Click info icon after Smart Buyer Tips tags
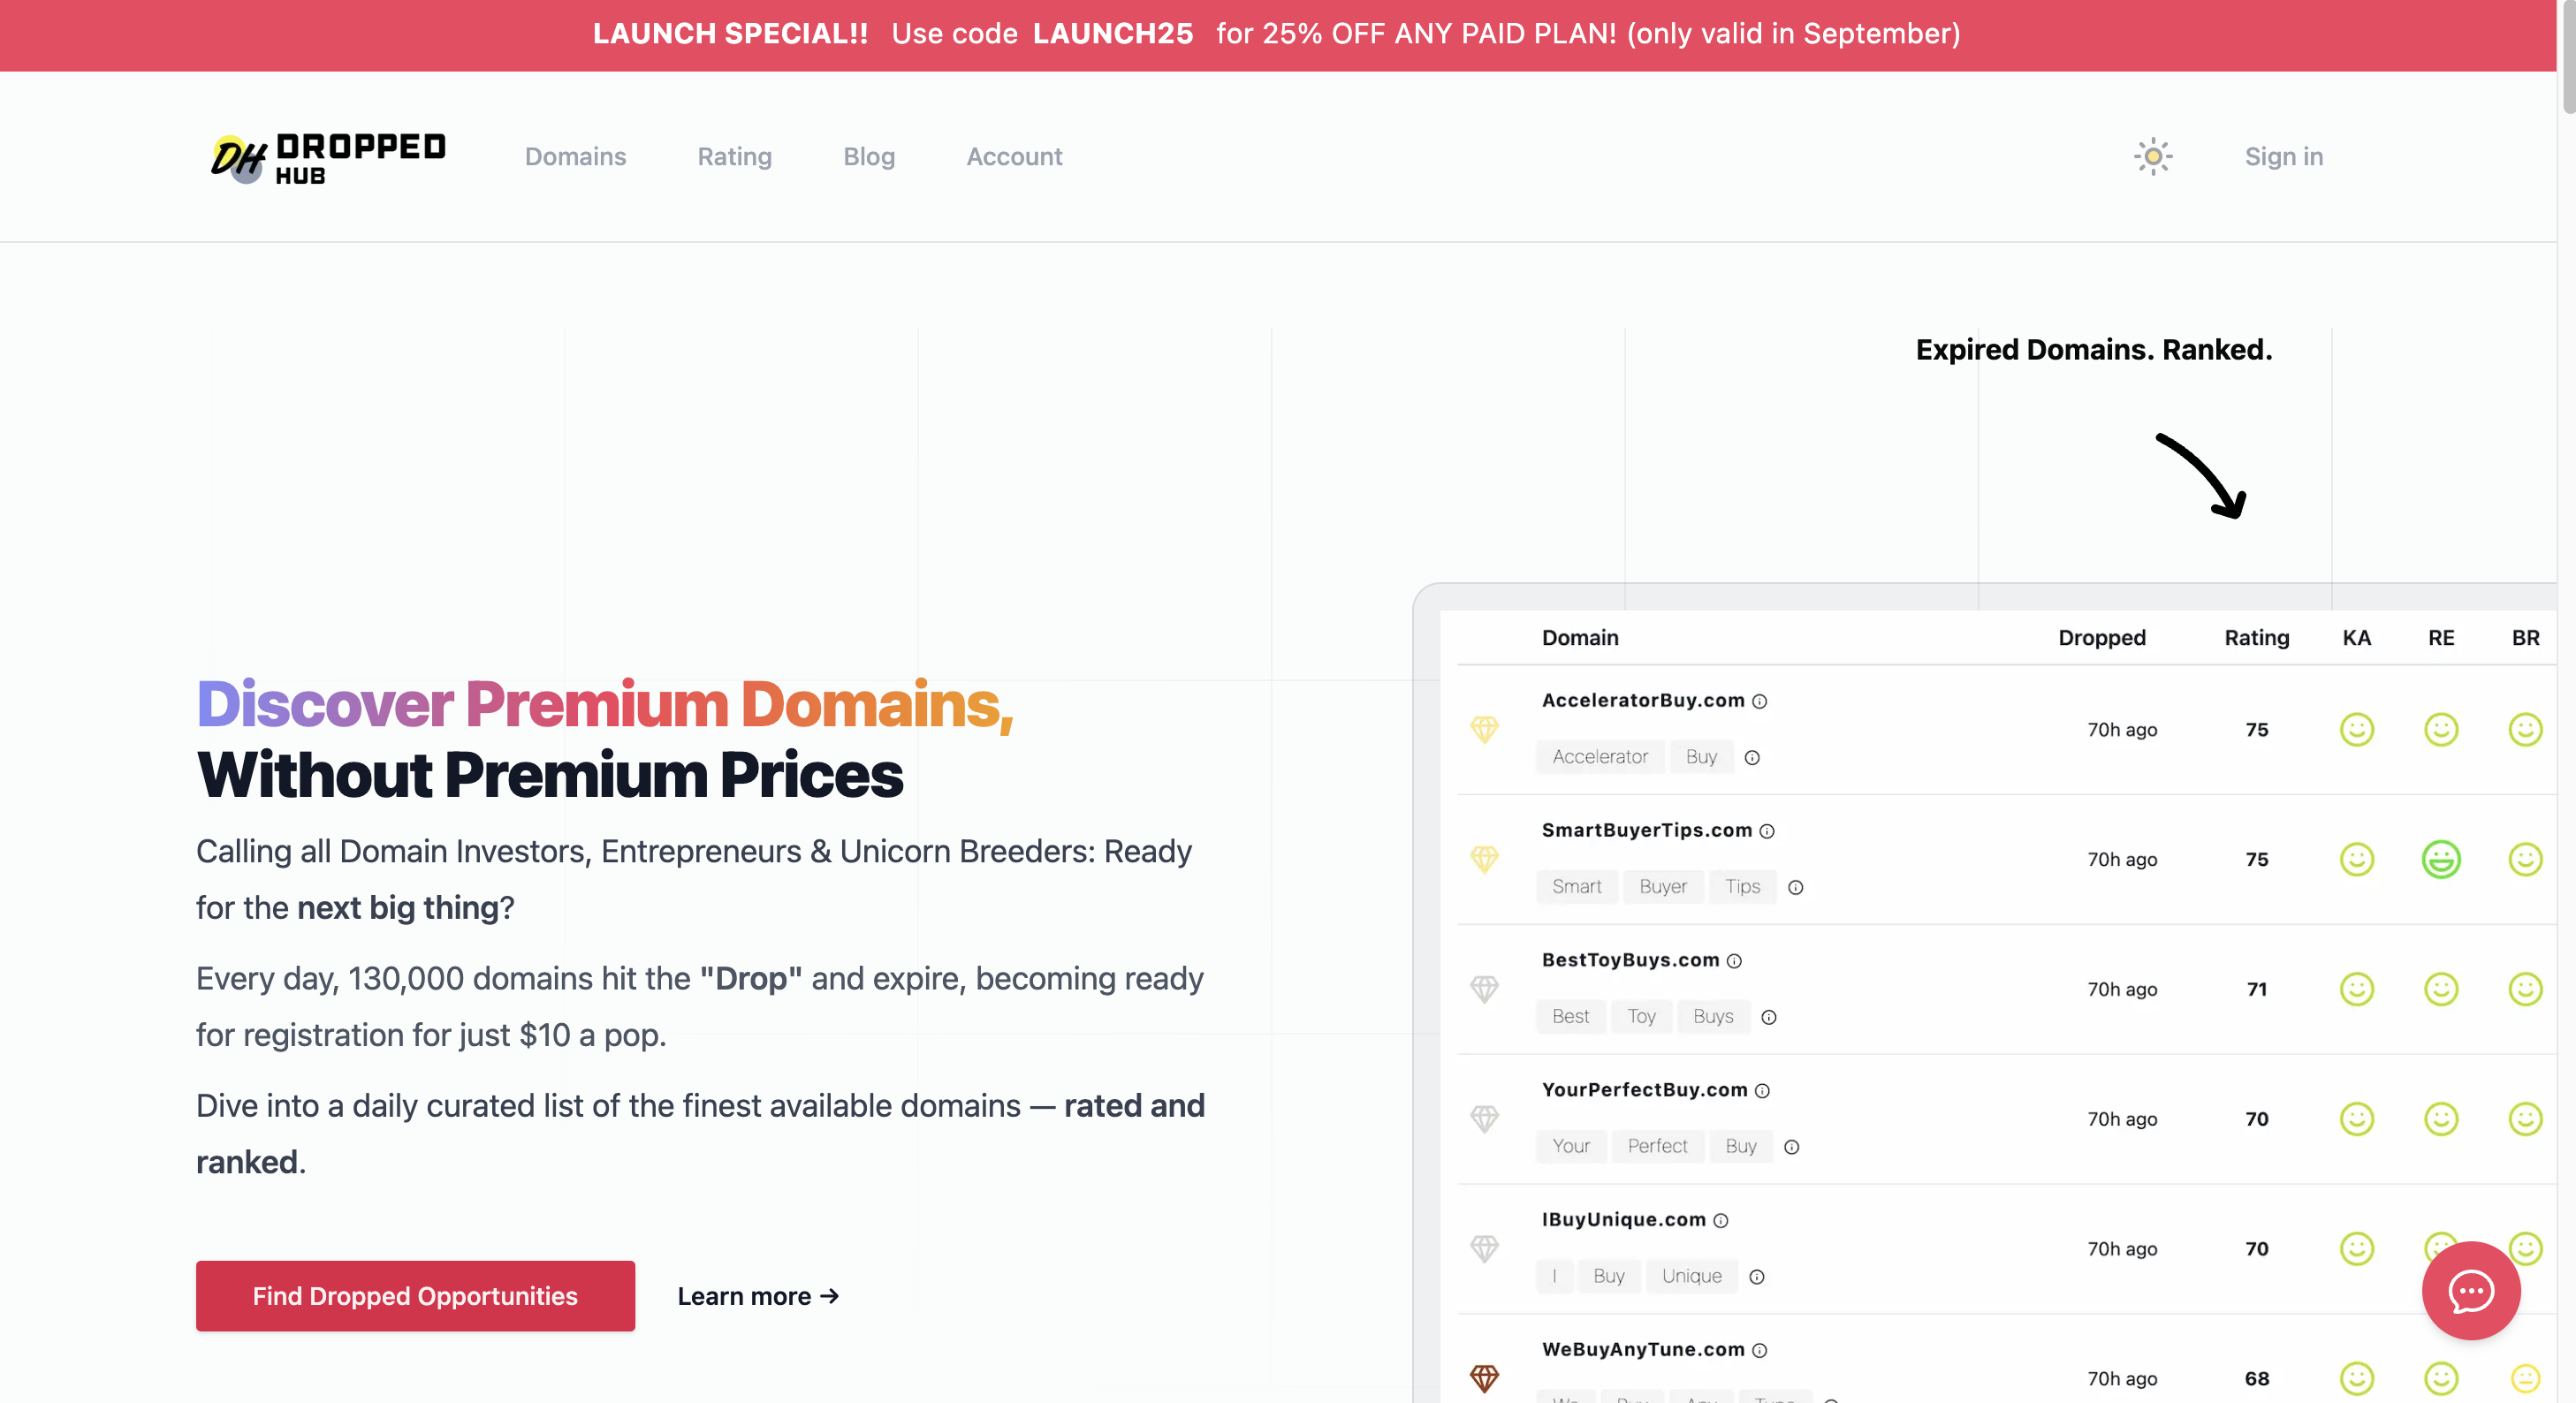The width and height of the screenshot is (2576, 1403). 1796,888
